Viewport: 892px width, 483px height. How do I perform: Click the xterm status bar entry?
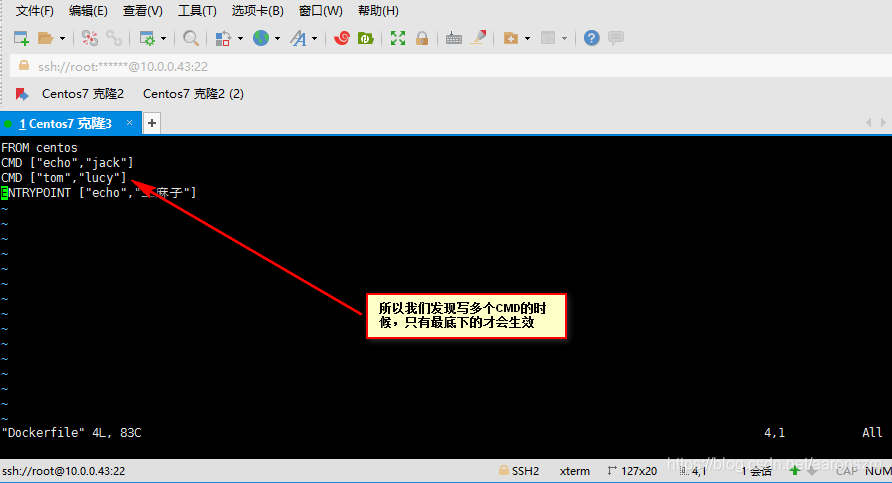[575, 471]
